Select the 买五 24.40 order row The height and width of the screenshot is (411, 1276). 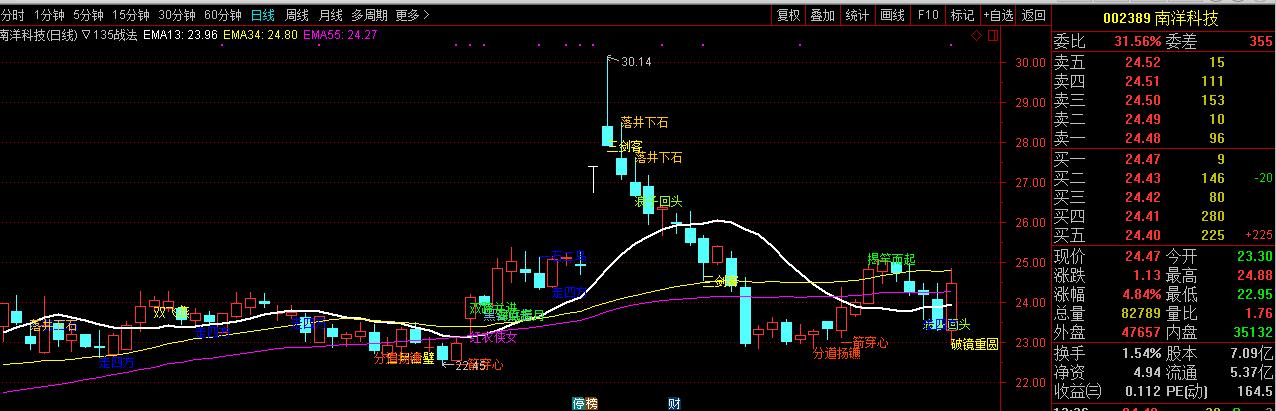tap(1164, 235)
